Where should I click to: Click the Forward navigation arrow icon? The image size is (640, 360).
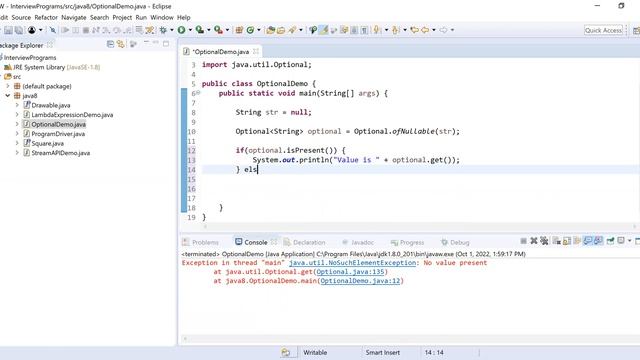point(443,30)
